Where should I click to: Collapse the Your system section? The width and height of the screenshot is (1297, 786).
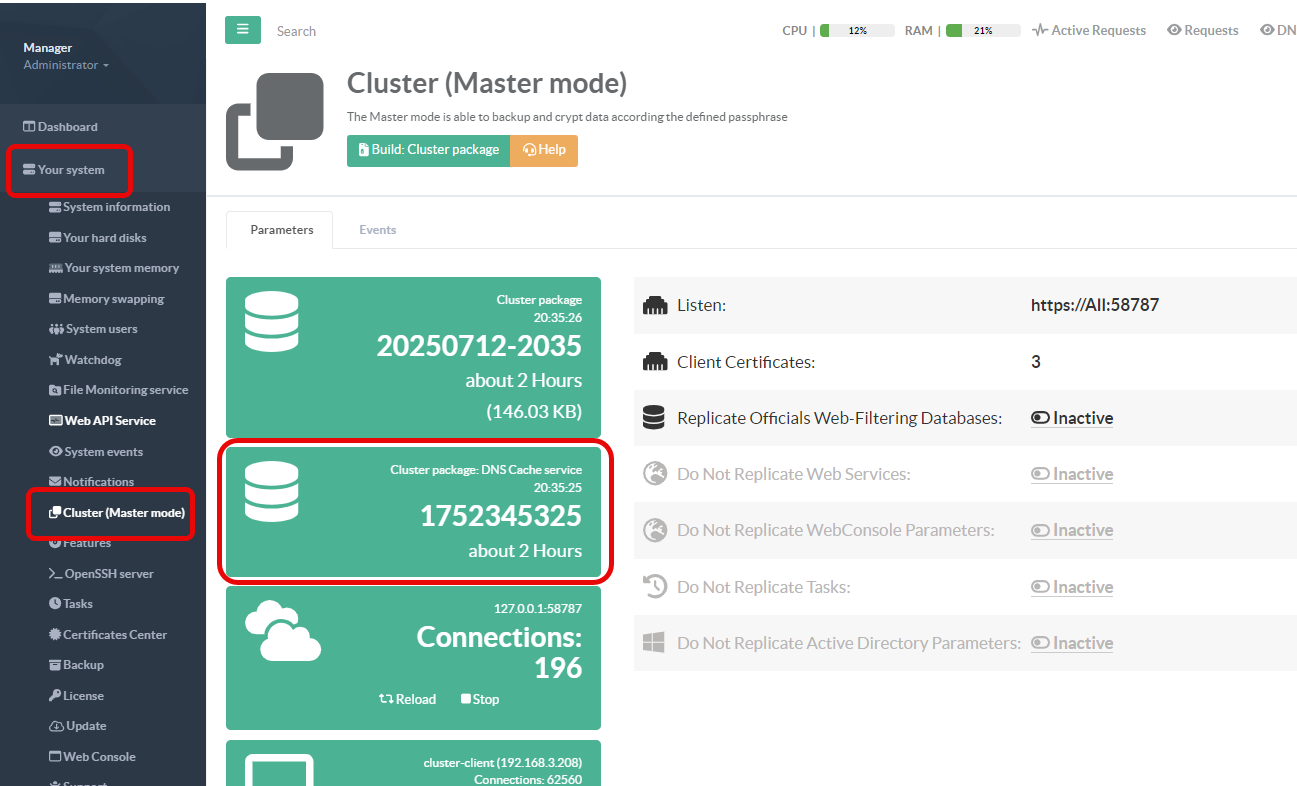pyautogui.click(x=70, y=170)
